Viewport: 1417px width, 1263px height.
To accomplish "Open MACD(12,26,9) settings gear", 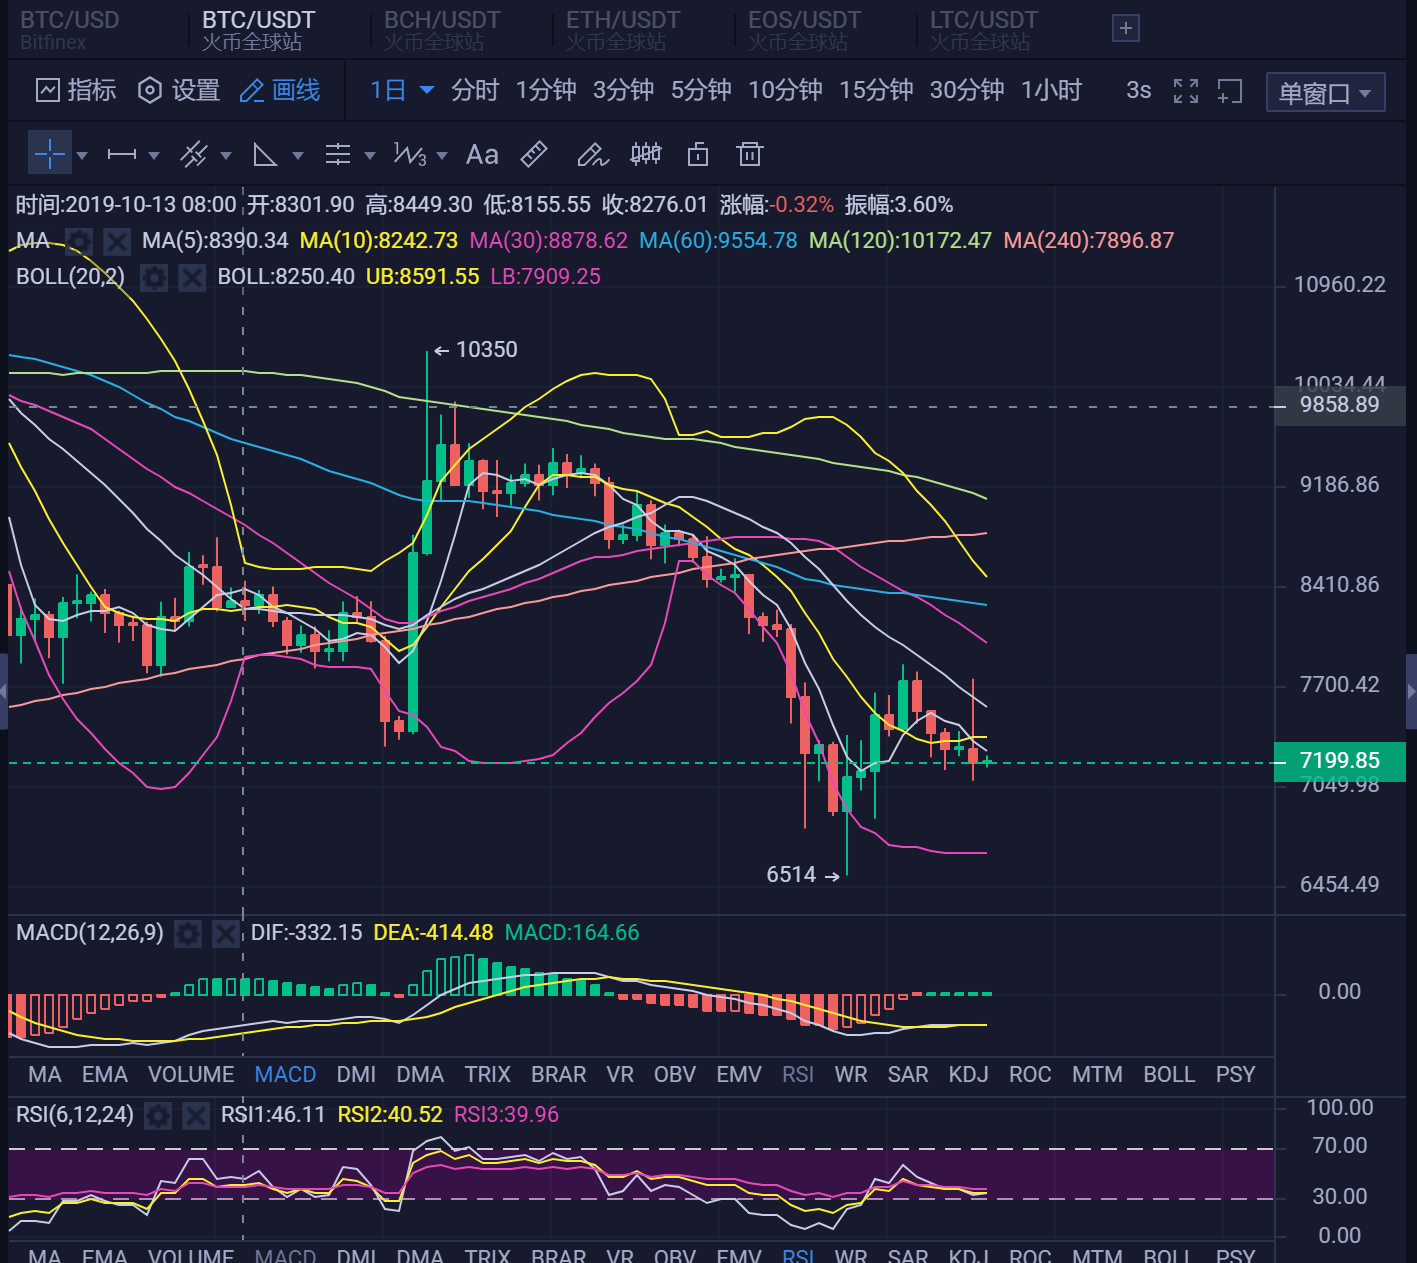I will [188, 934].
